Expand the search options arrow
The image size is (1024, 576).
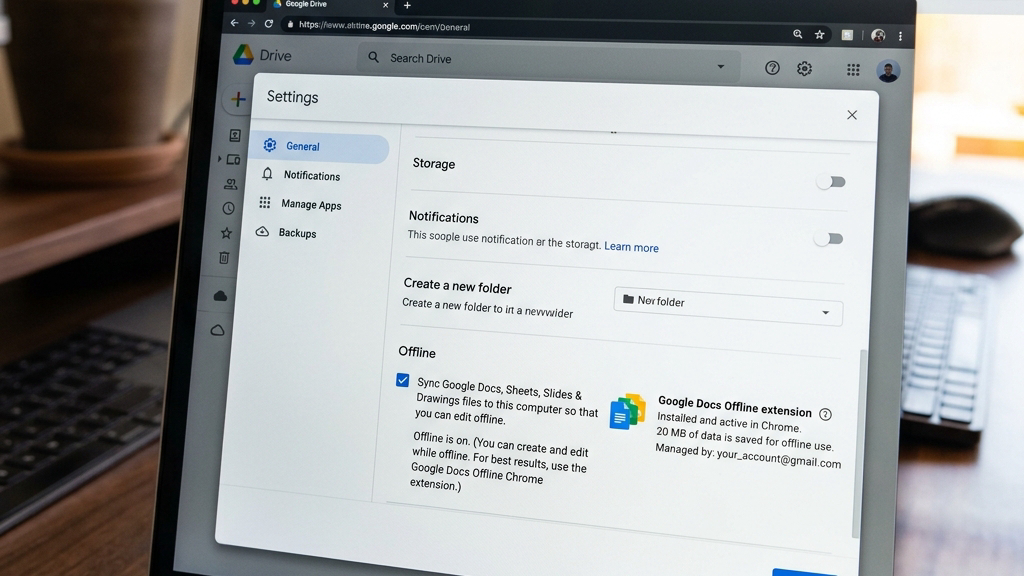pos(720,67)
